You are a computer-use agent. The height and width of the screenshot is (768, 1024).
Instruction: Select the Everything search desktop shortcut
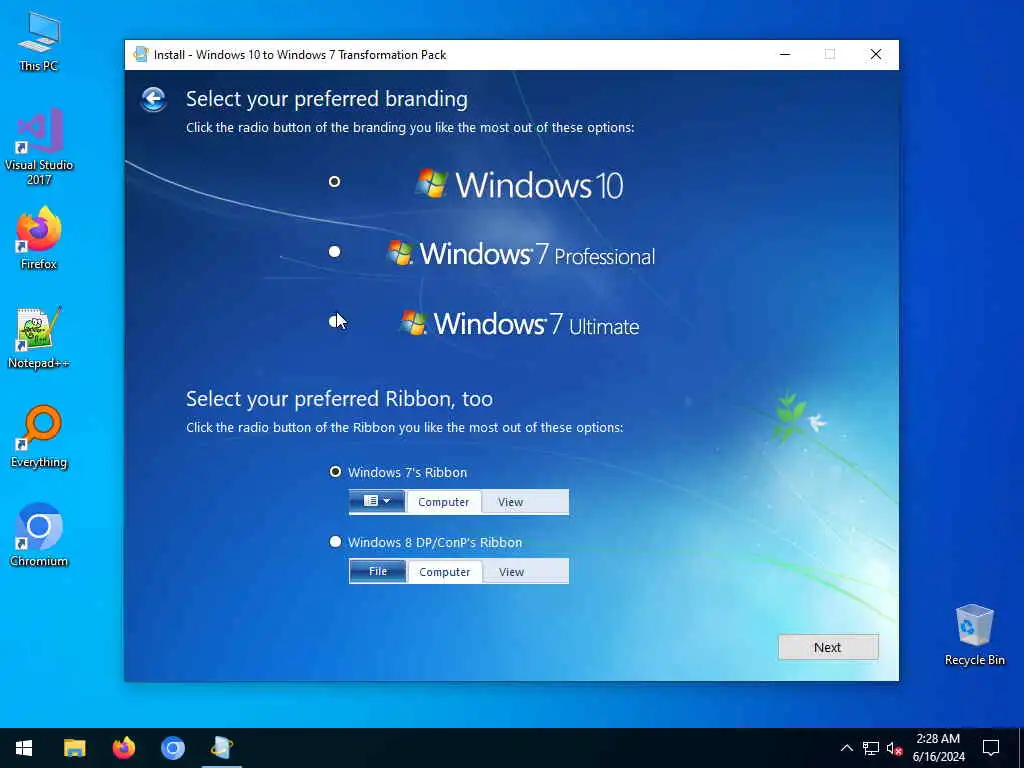(39, 436)
